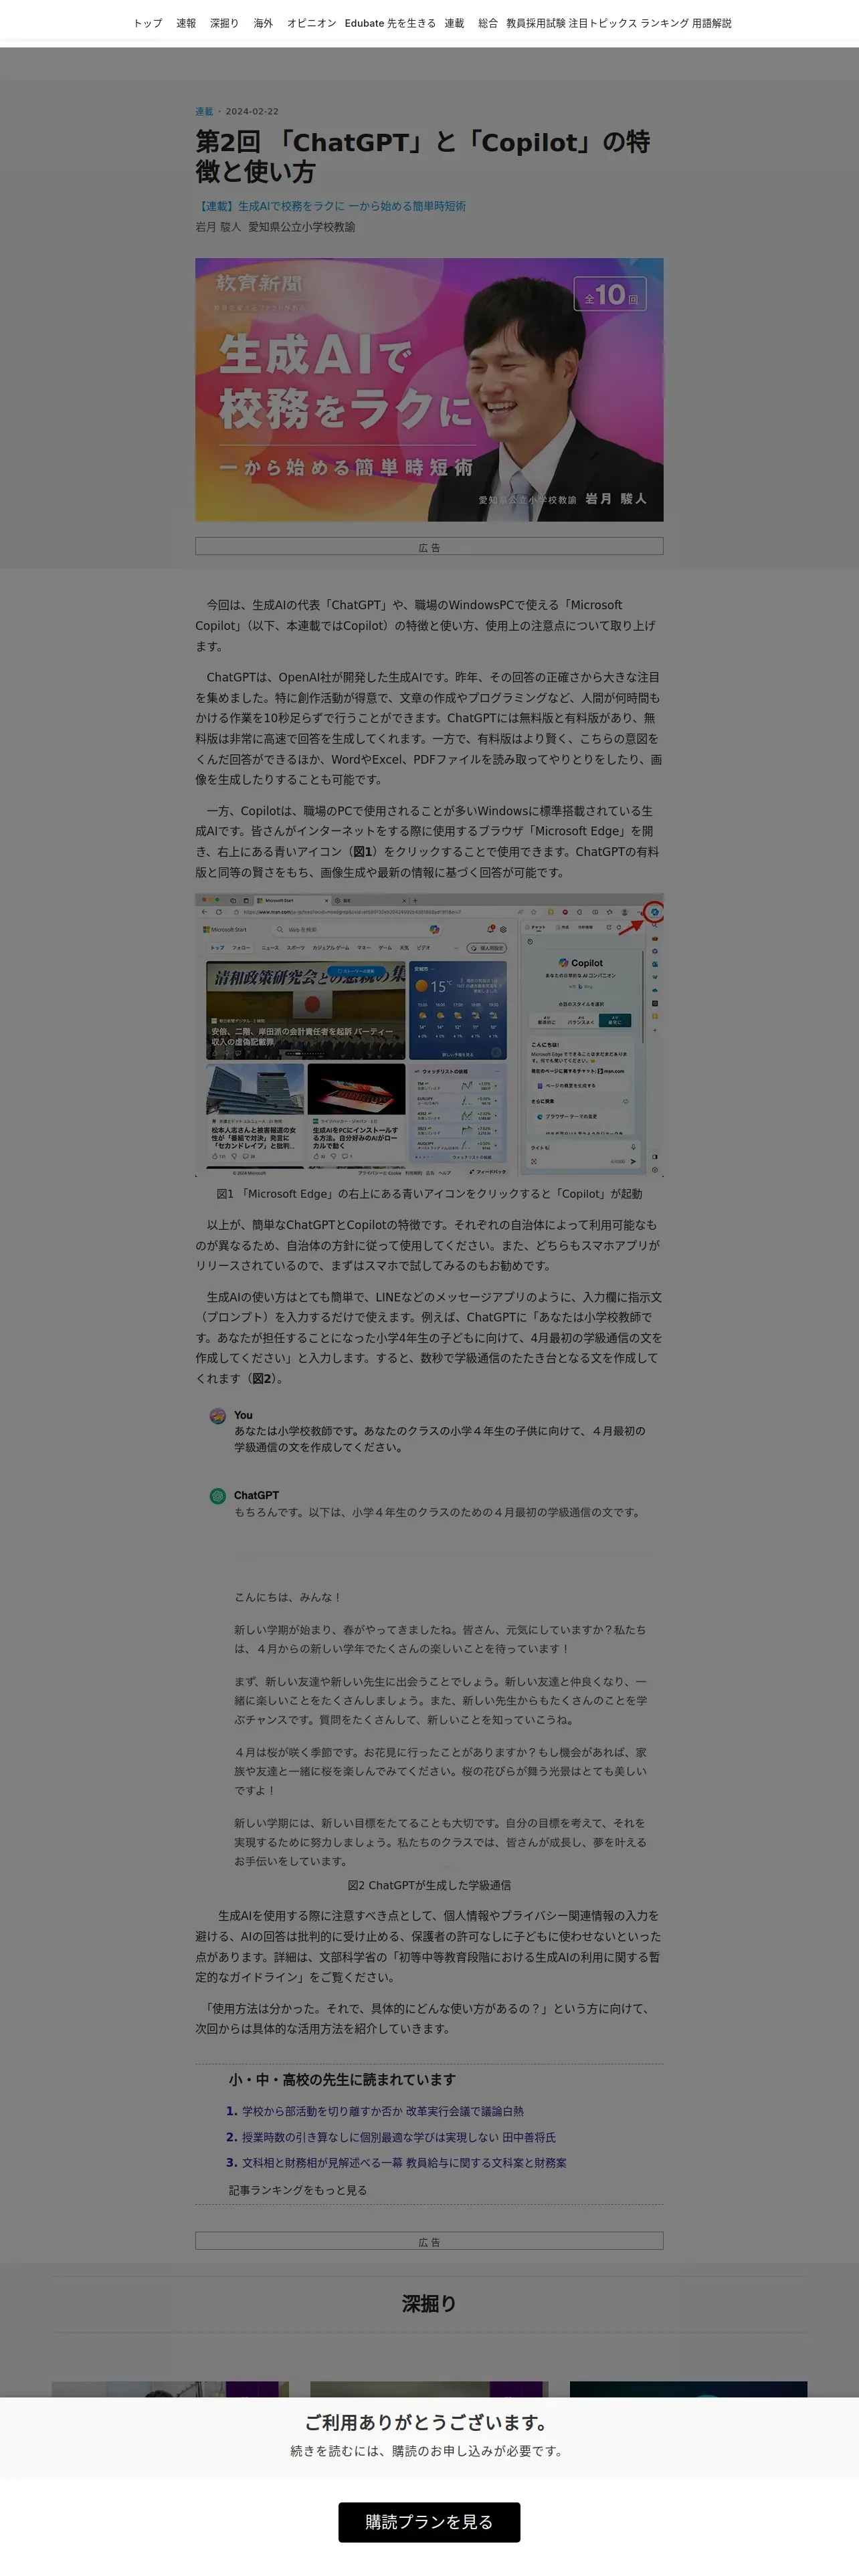
Task: Click the 購読プランを見る button
Action: pyautogui.click(x=429, y=2522)
